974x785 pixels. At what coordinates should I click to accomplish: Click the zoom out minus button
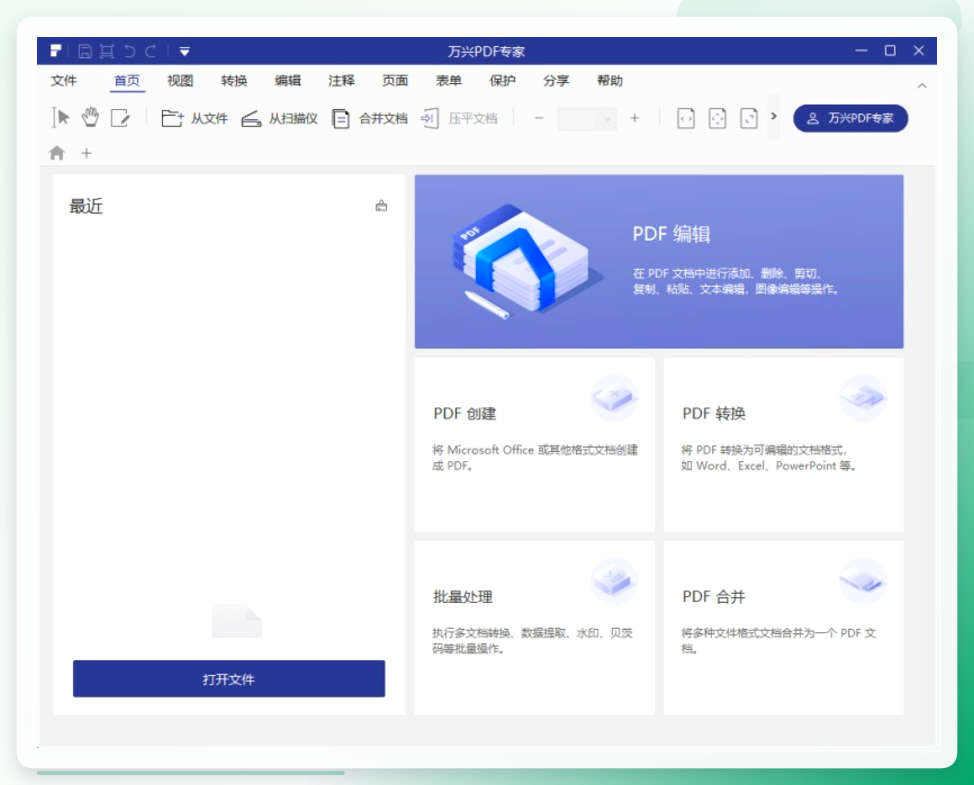point(539,118)
